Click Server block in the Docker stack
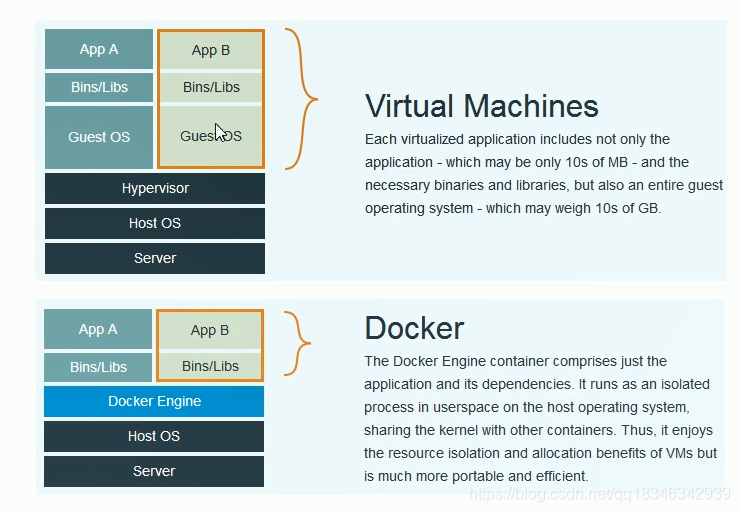 pyautogui.click(x=154, y=471)
